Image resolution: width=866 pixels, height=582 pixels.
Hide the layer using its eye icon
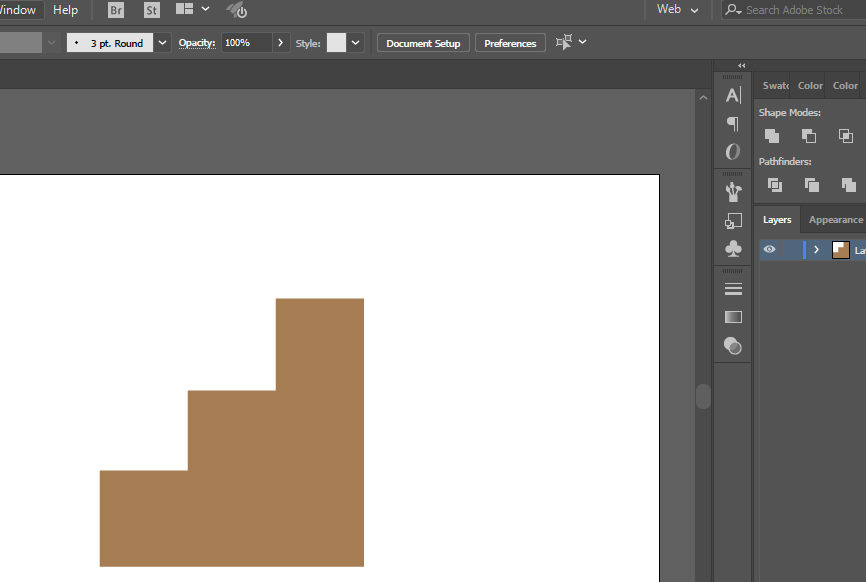coord(769,249)
